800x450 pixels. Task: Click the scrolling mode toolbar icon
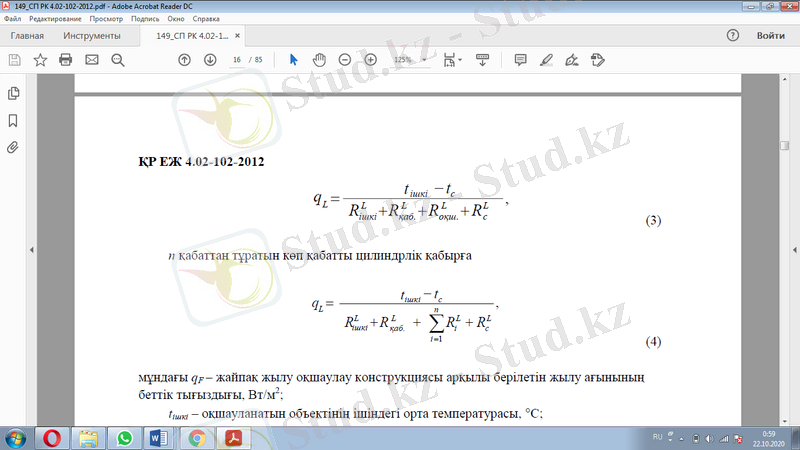482,60
